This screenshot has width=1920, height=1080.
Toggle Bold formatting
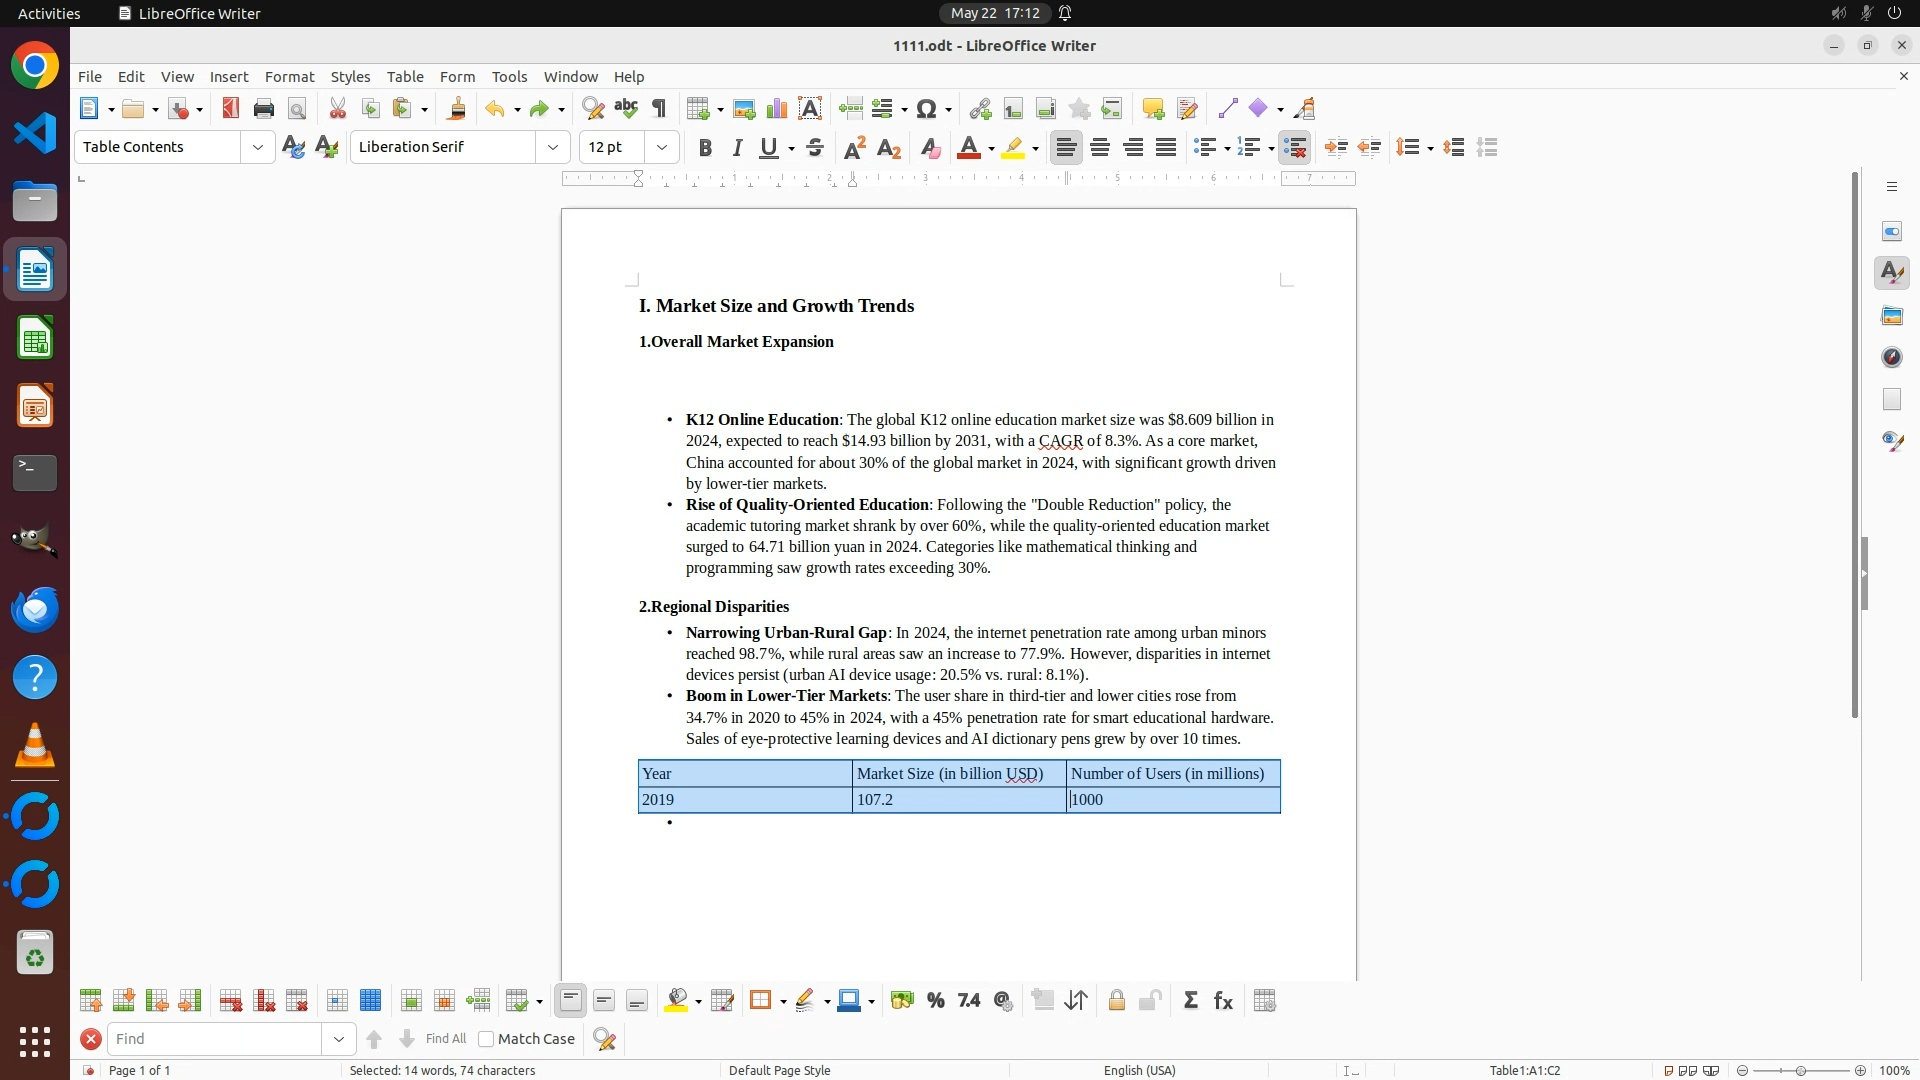(x=705, y=148)
